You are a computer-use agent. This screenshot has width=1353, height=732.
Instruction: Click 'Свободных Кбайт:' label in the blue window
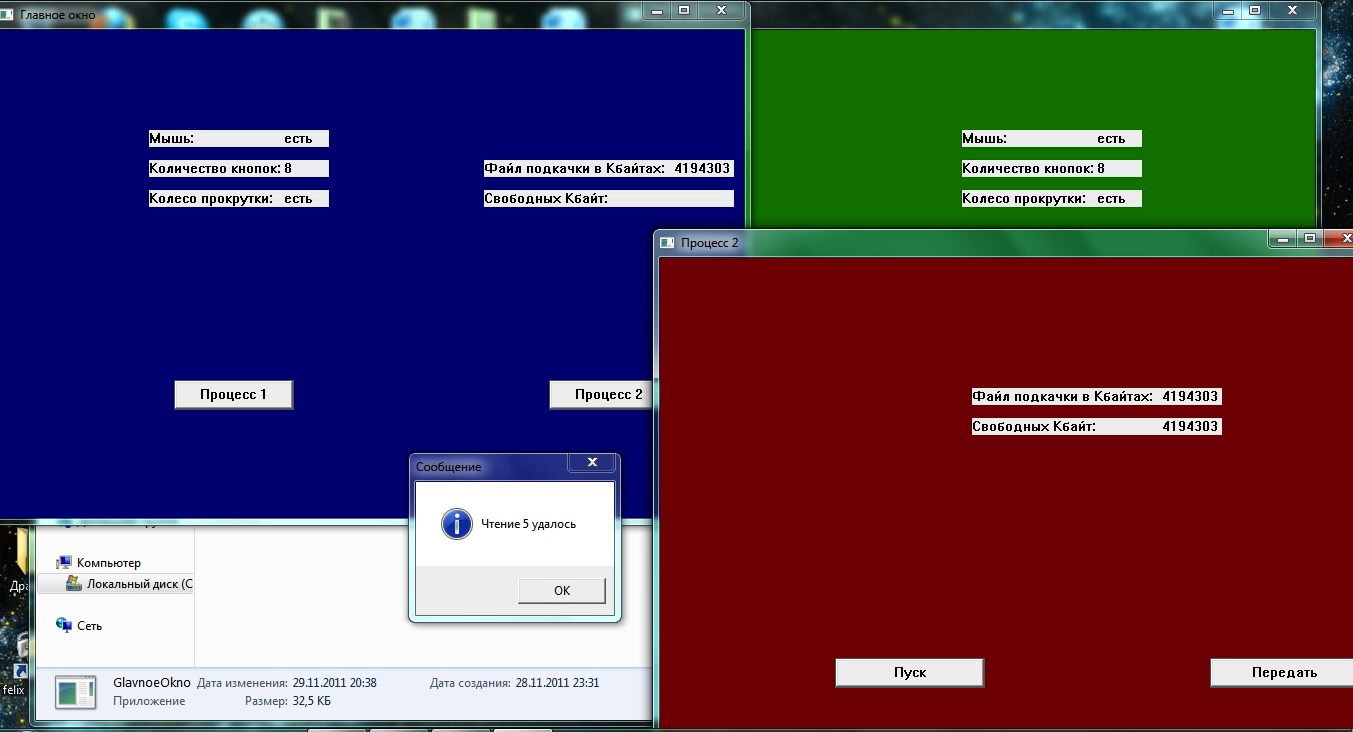coord(609,199)
